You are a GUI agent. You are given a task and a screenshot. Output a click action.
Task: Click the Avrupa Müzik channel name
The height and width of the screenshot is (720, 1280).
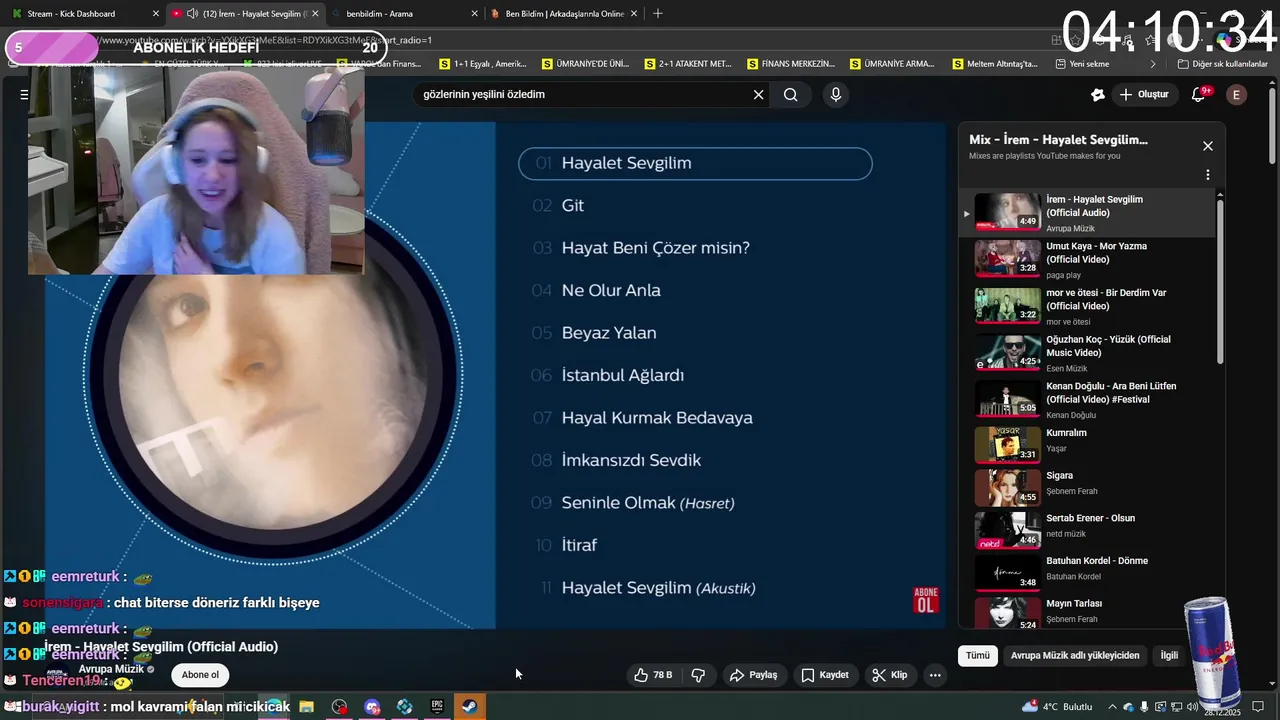click(111, 669)
